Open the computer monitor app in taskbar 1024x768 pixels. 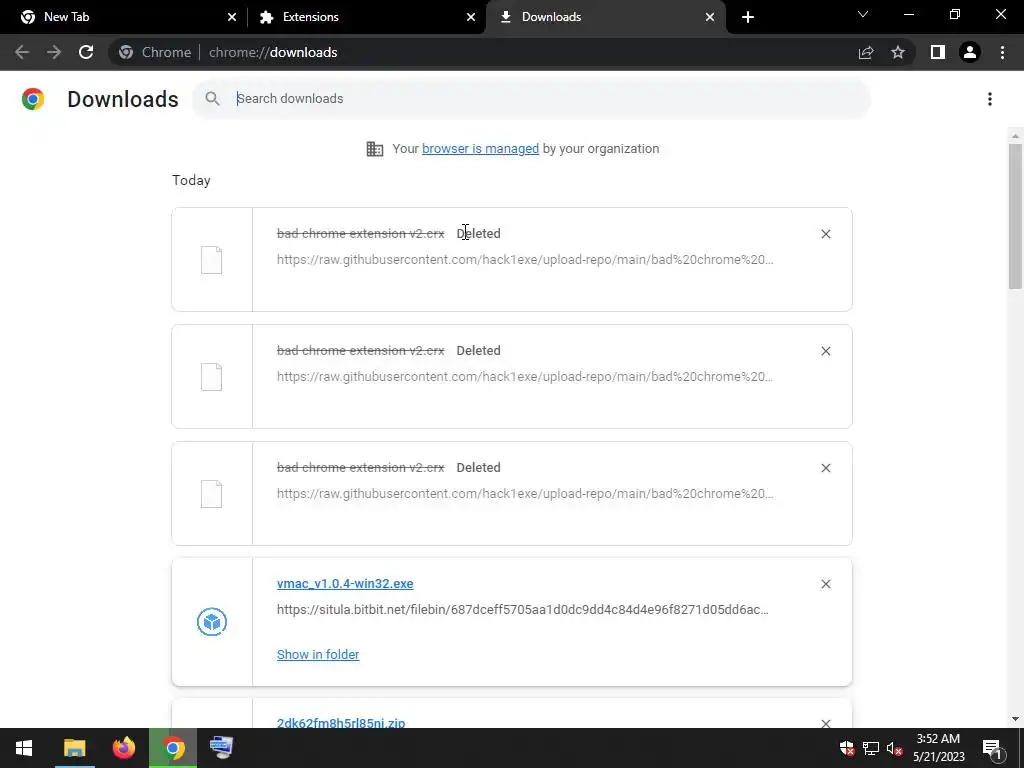(x=221, y=748)
